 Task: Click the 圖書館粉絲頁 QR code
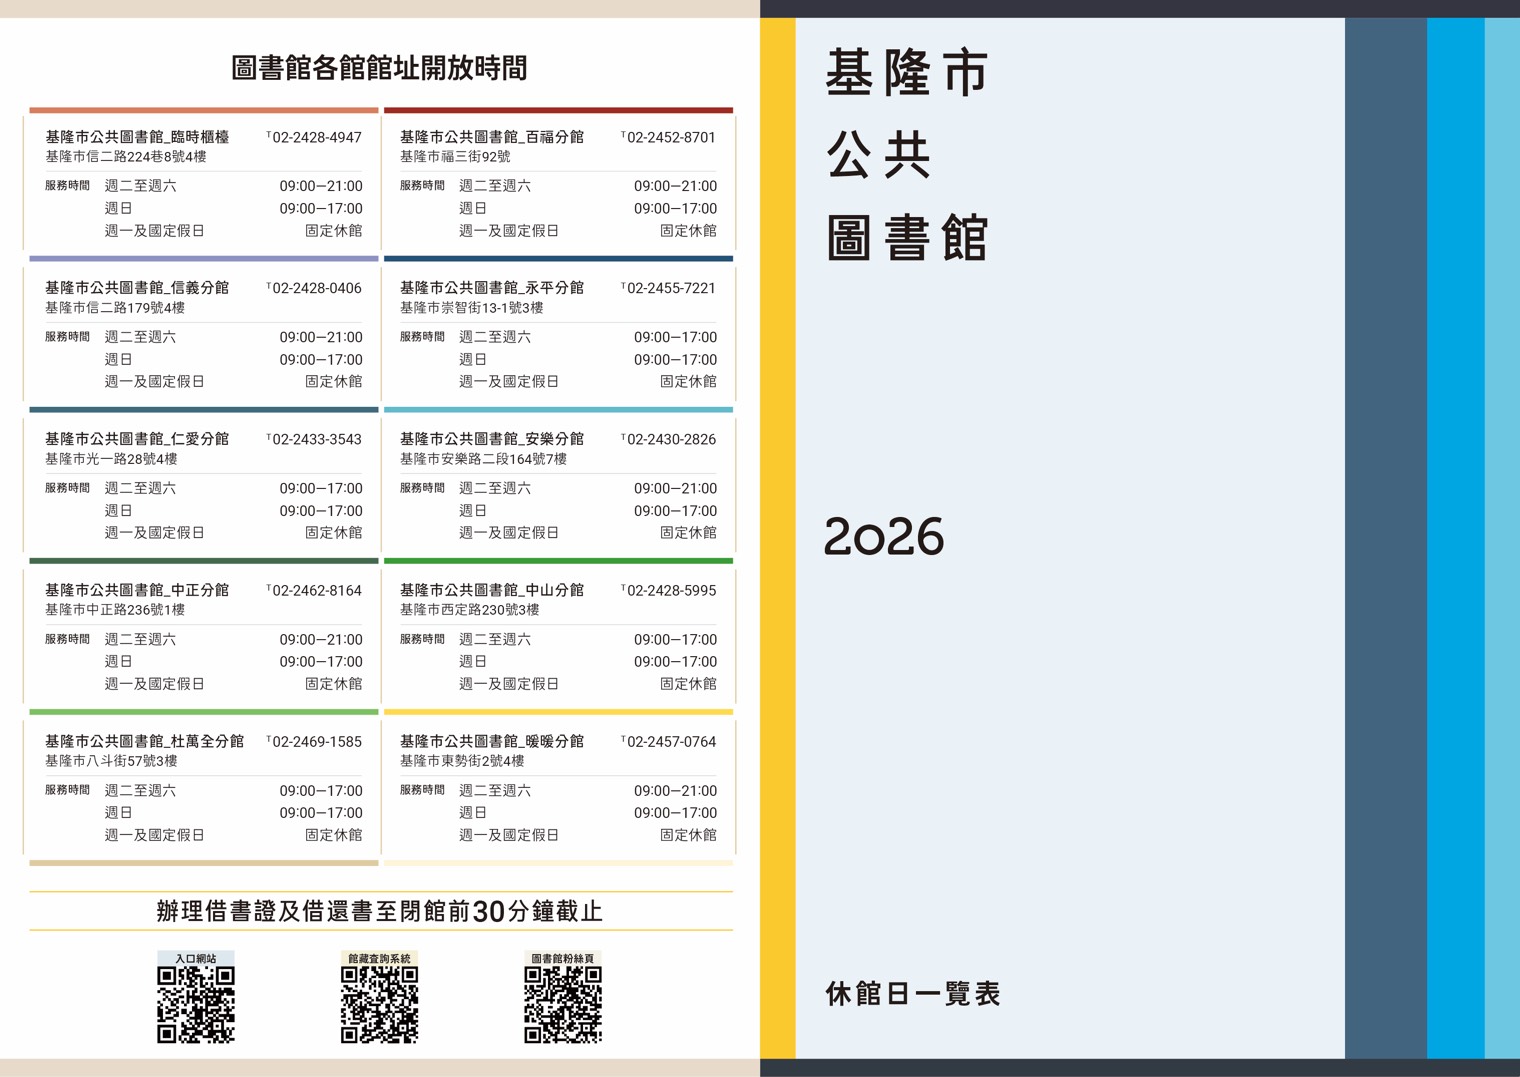(563, 1004)
